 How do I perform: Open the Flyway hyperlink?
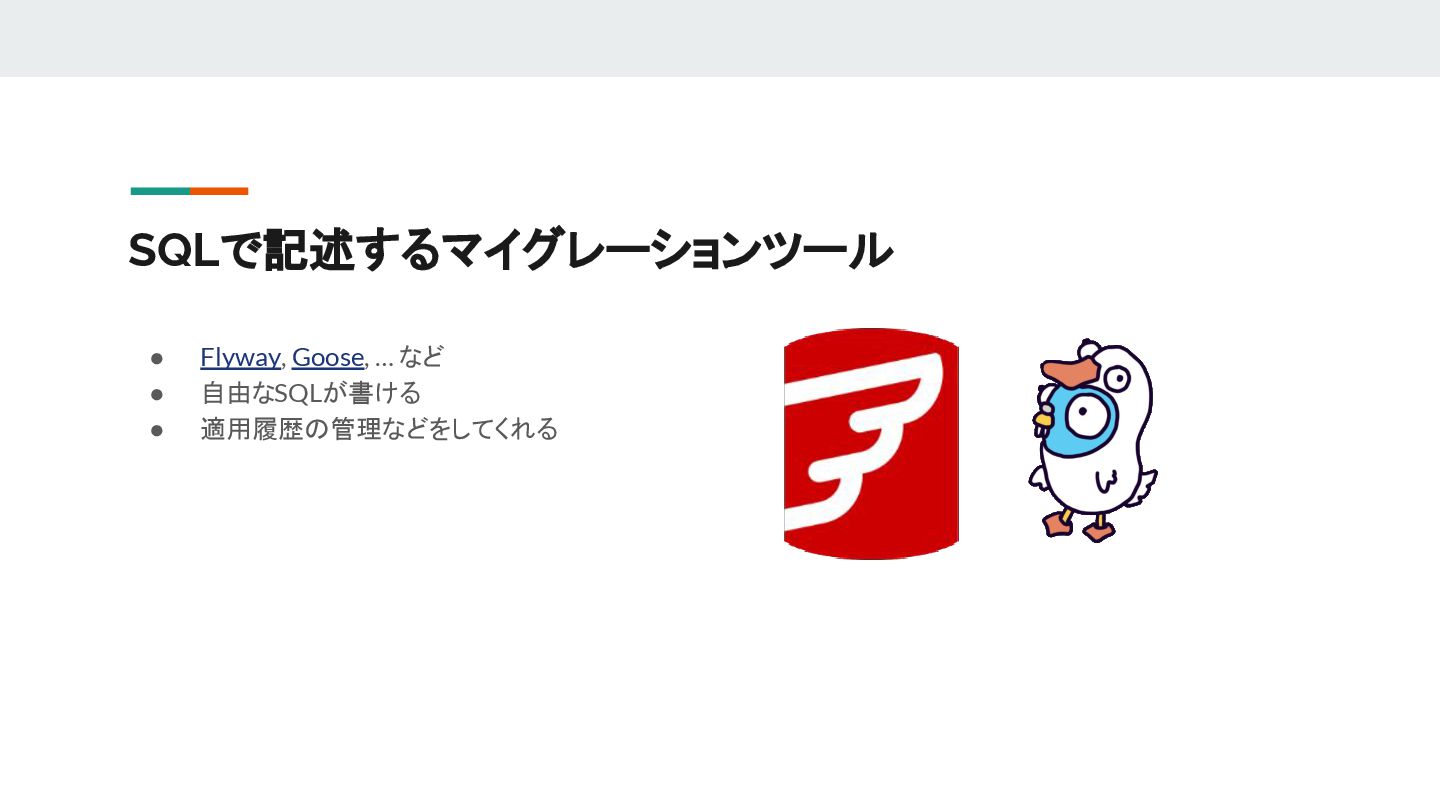coord(240,357)
